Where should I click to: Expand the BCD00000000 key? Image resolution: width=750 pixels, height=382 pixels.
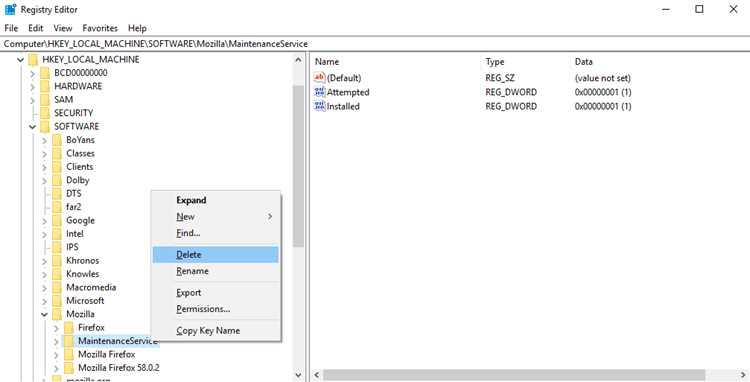(33, 73)
